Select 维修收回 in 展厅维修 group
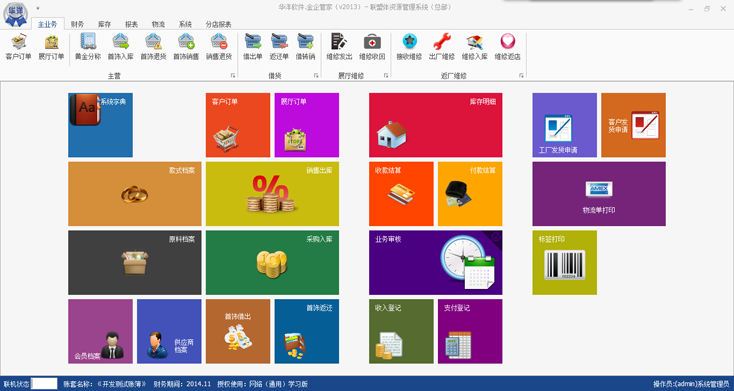 (372, 47)
